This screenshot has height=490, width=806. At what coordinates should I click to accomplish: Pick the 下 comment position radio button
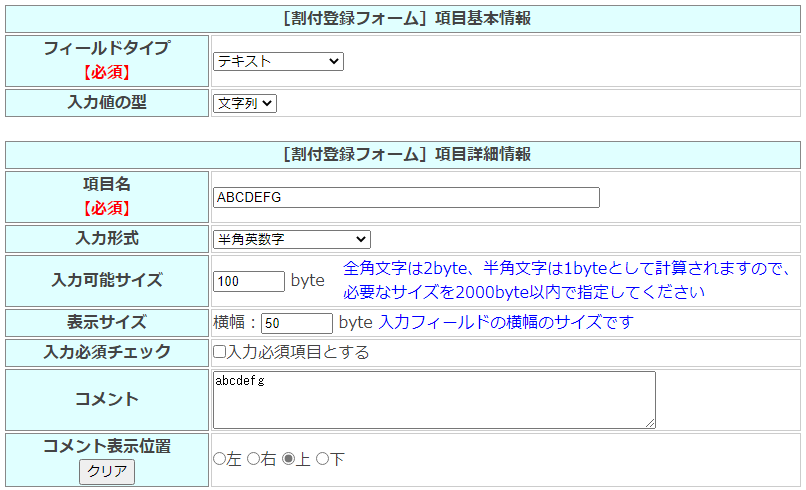pos(322,459)
